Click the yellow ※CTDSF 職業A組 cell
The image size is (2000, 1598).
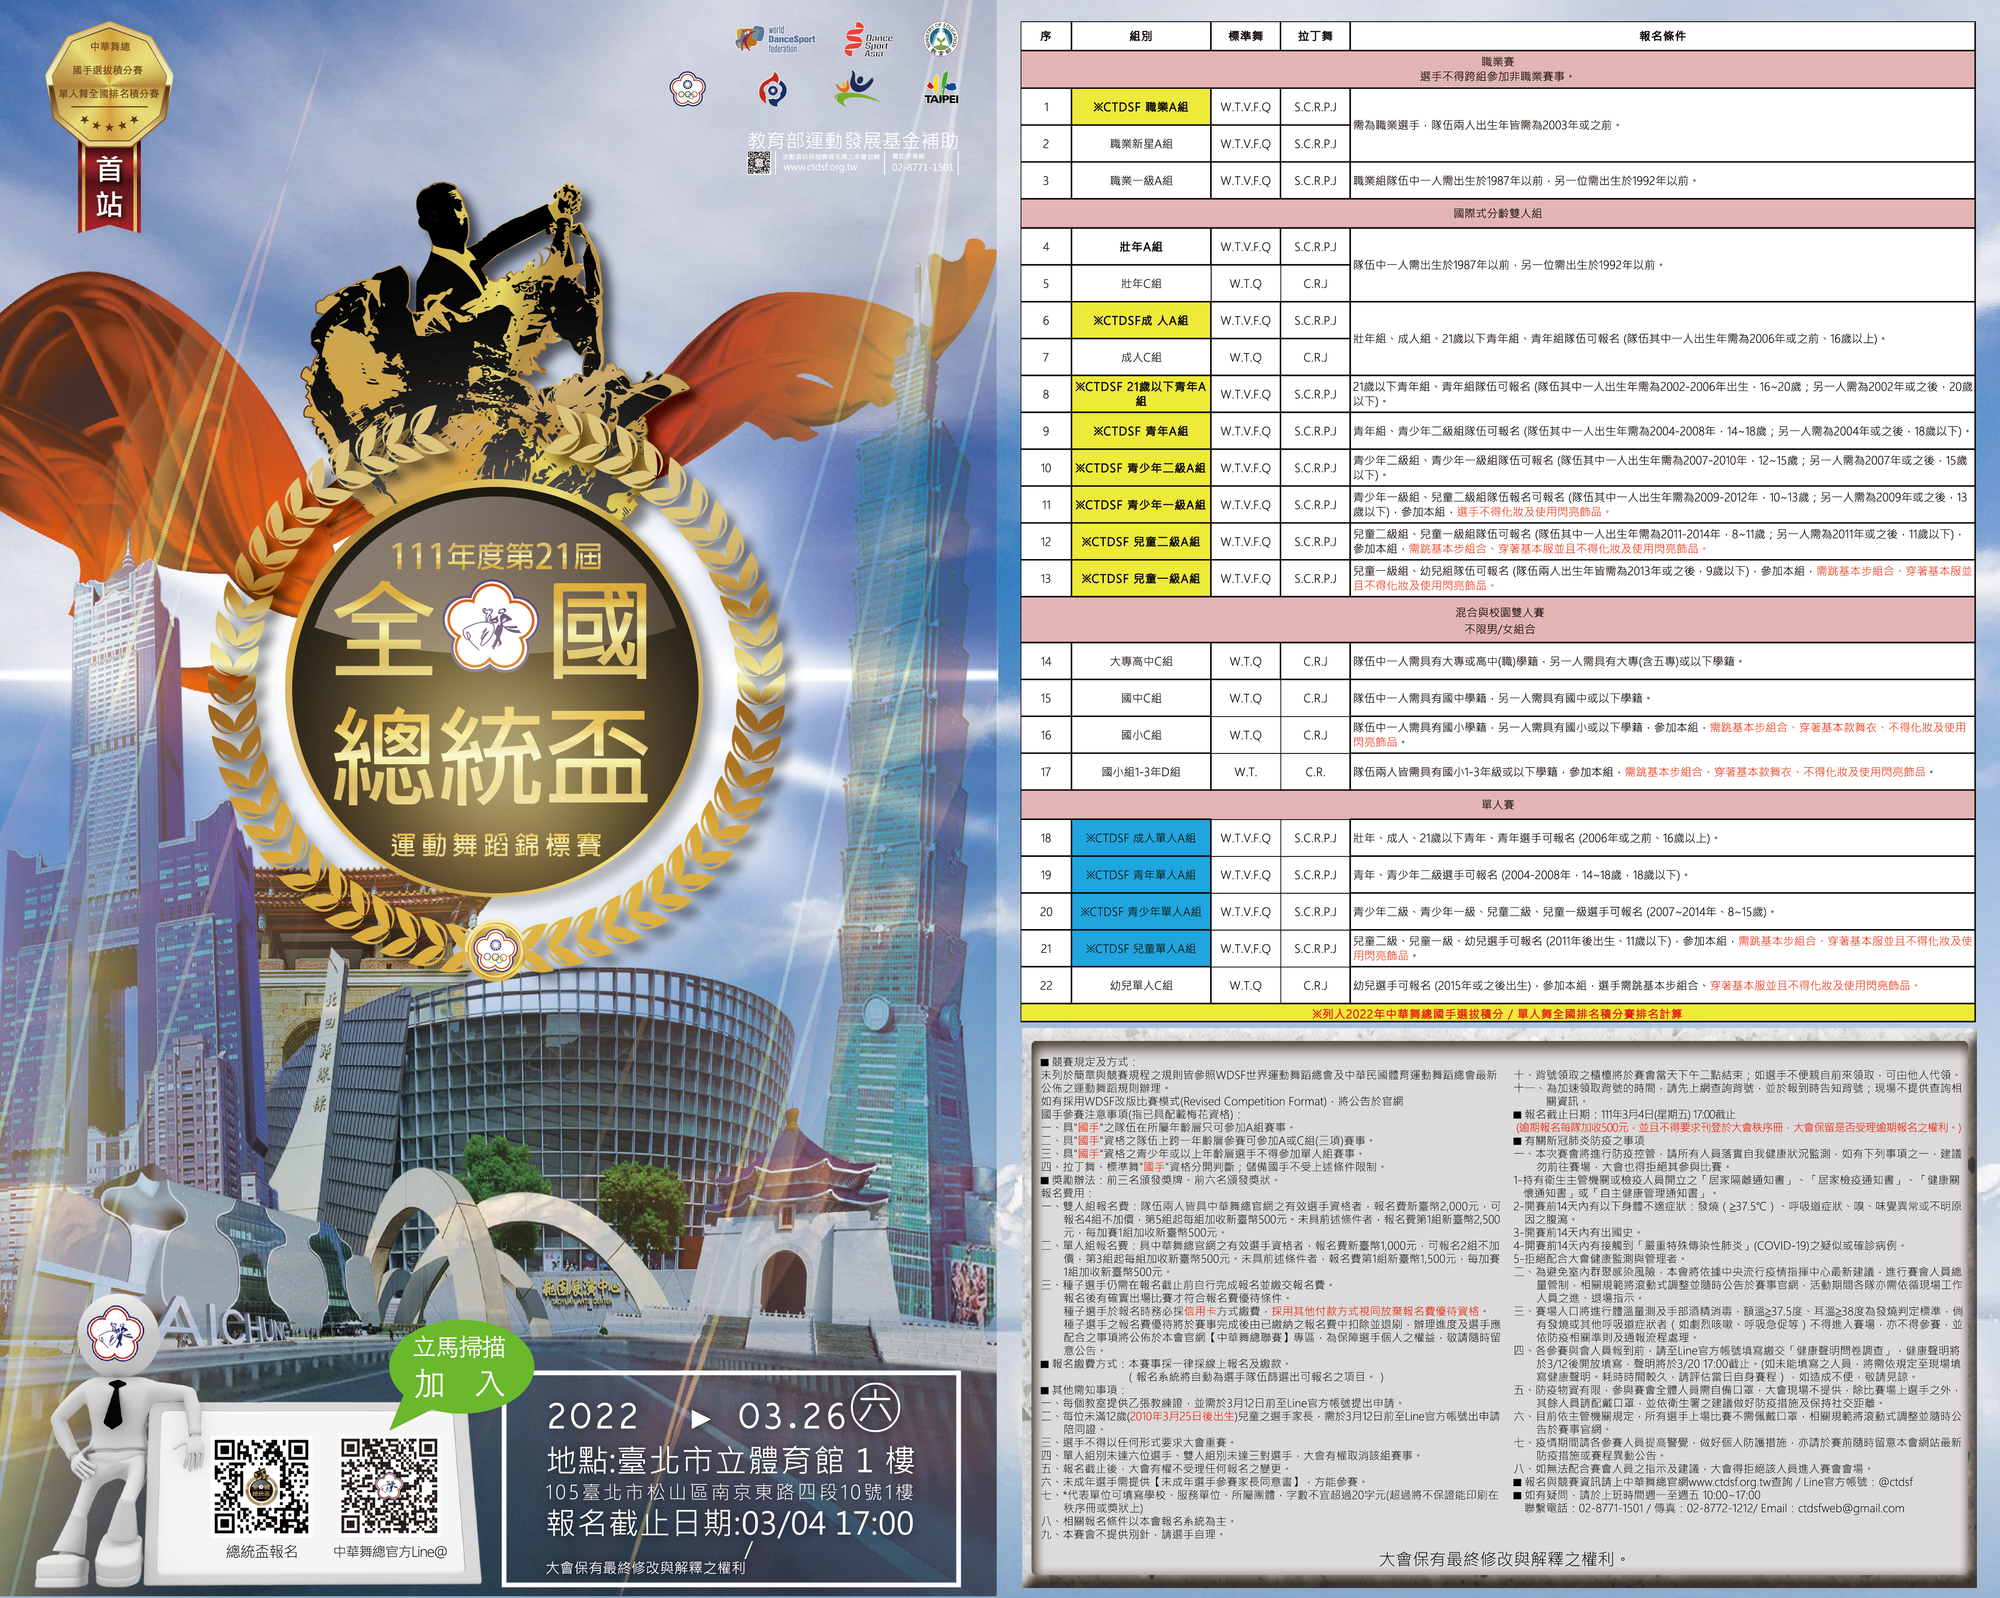click(x=1141, y=107)
